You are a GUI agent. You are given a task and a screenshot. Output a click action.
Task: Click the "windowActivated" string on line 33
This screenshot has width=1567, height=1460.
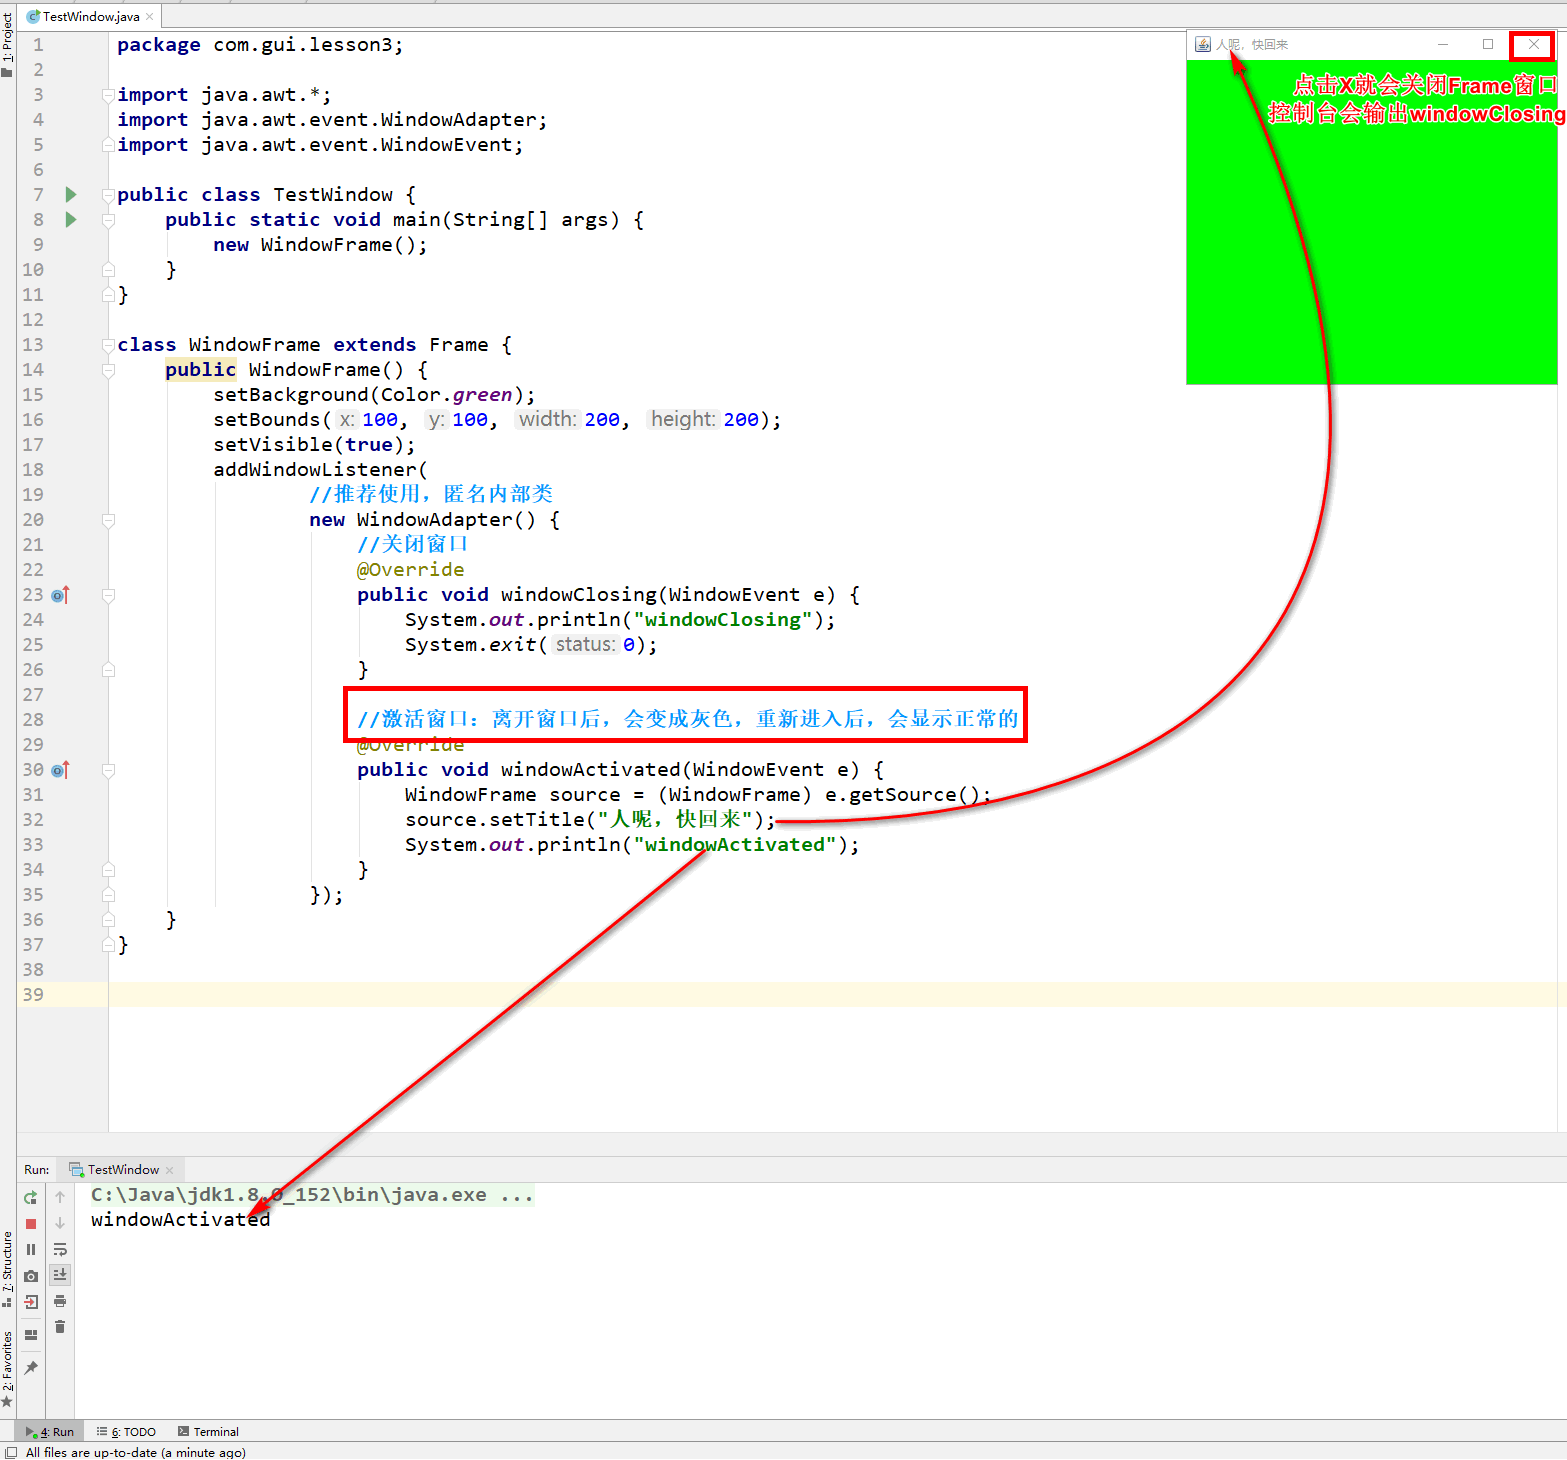[x=735, y=845]
